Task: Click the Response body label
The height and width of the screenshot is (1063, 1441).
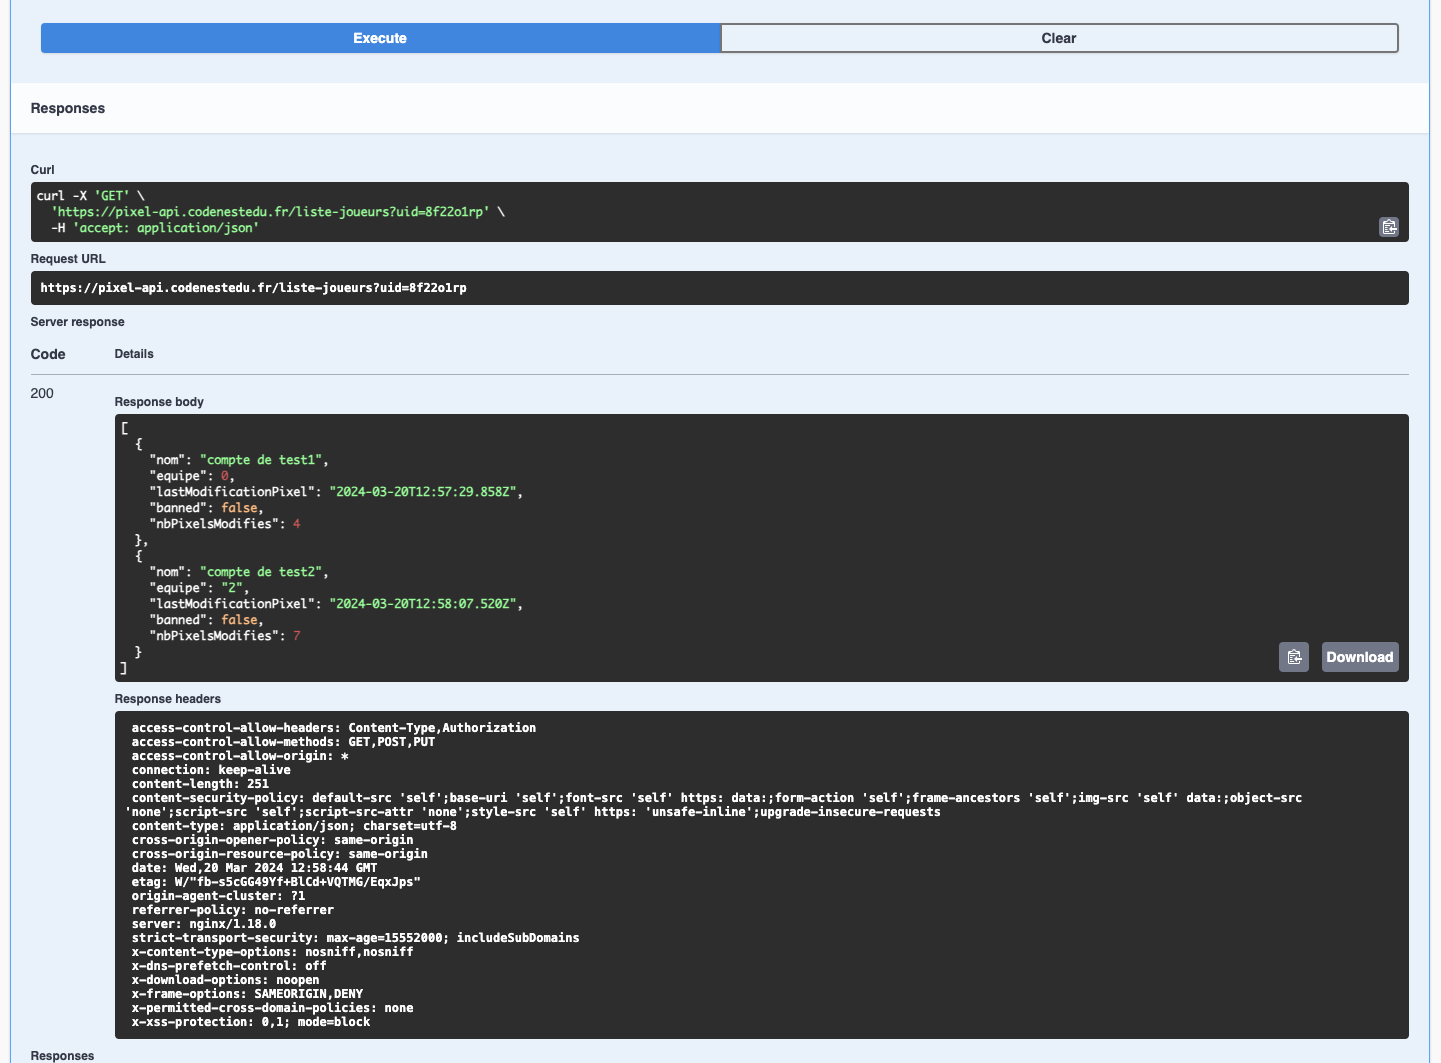Action: coord(159,402)
